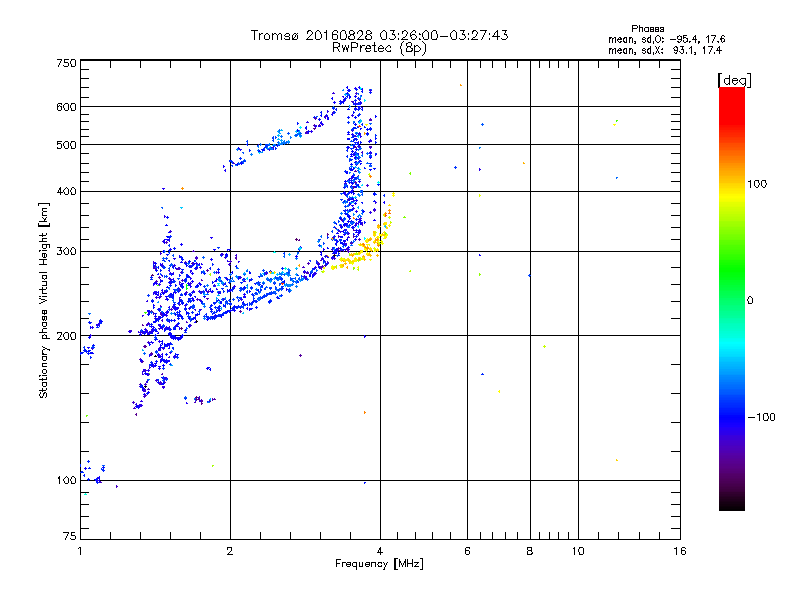Click the colorbar label "0"
Viewport: 800px width, 600px height.
pos(749,300)
